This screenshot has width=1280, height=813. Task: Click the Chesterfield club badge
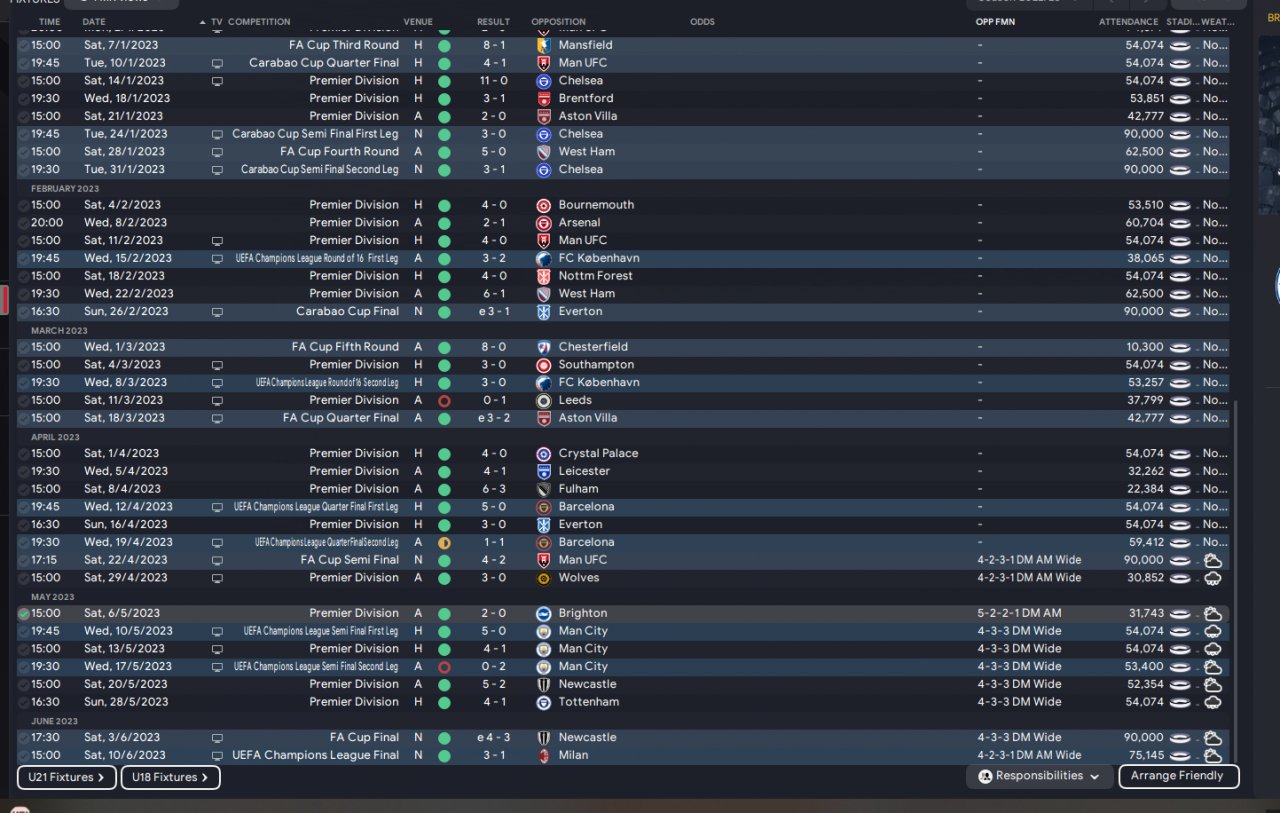pyautogui.click(x=544, y=347)
